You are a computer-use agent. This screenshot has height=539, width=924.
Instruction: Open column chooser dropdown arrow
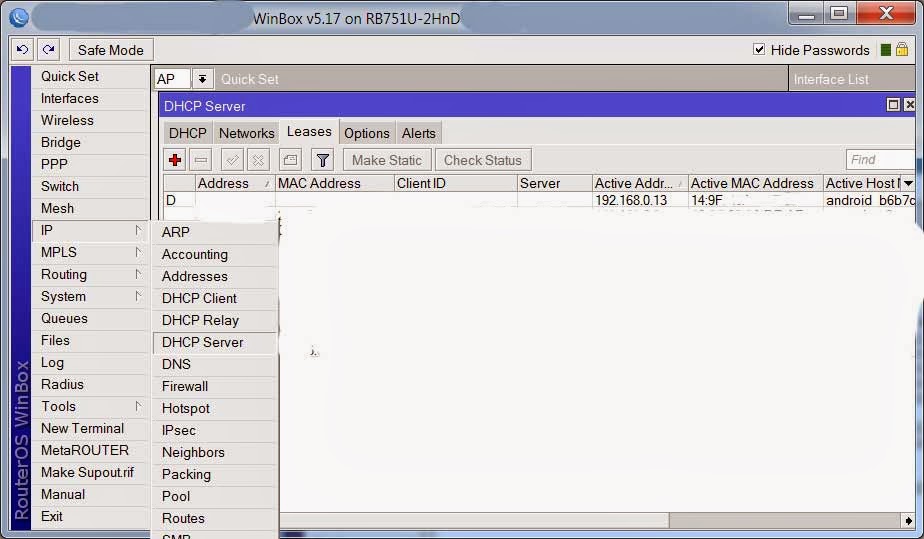pyautogui.click(x=908, y=183)
